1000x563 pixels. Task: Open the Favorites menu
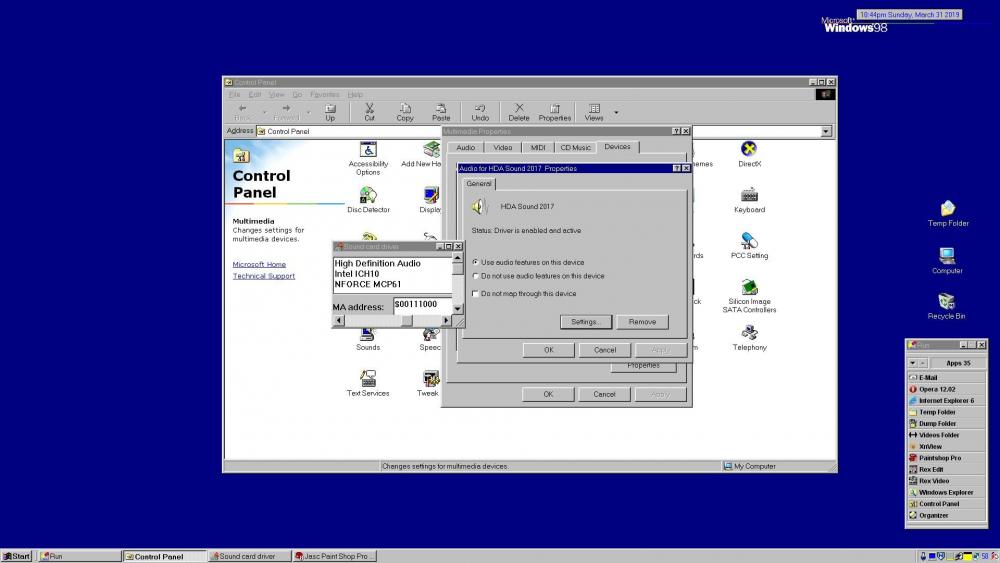[x=324, y=94]
